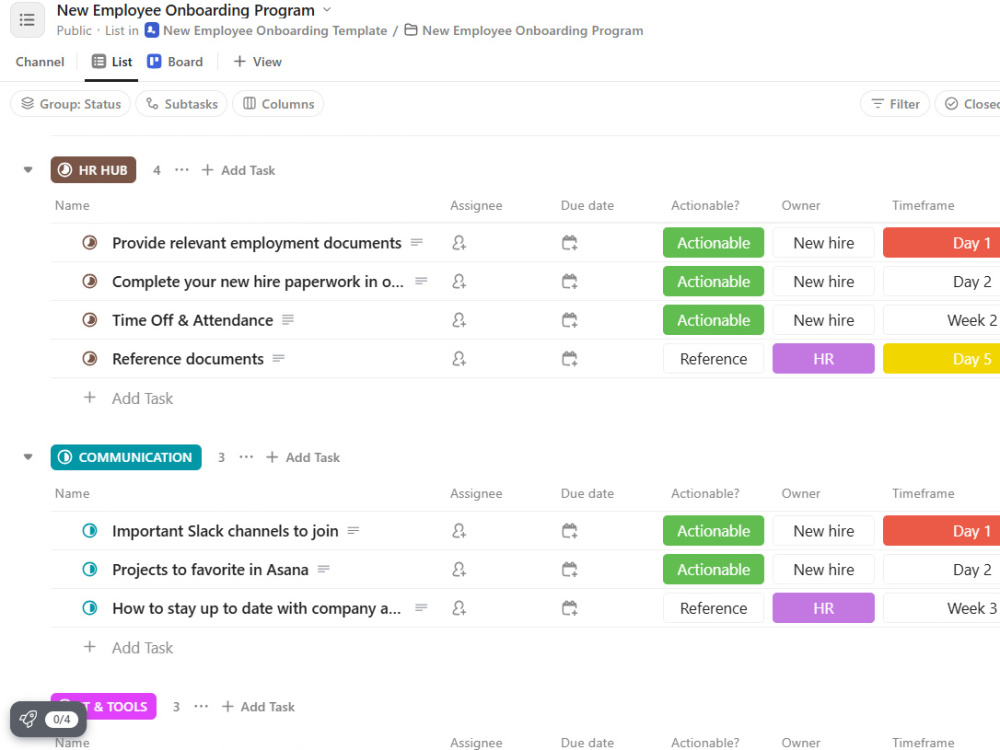Add a new View
The height and width of the screenshot is (750, 1000).
coord(258,62)
